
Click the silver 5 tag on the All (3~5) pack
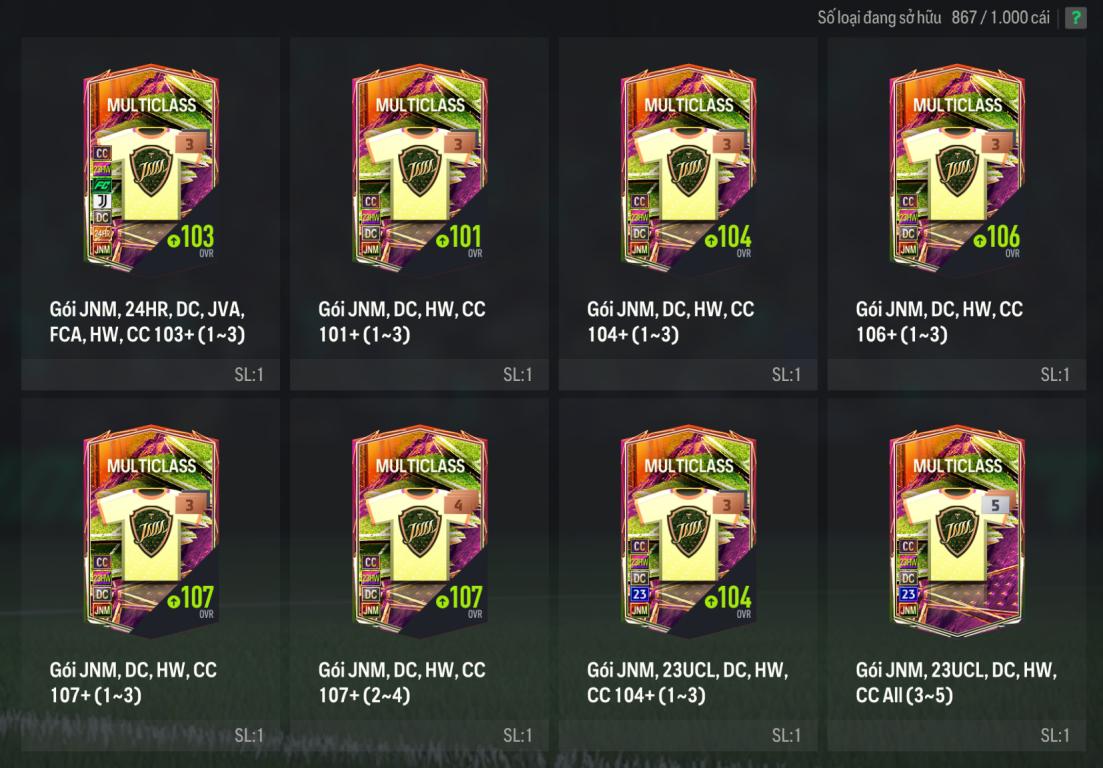[995, 505]
